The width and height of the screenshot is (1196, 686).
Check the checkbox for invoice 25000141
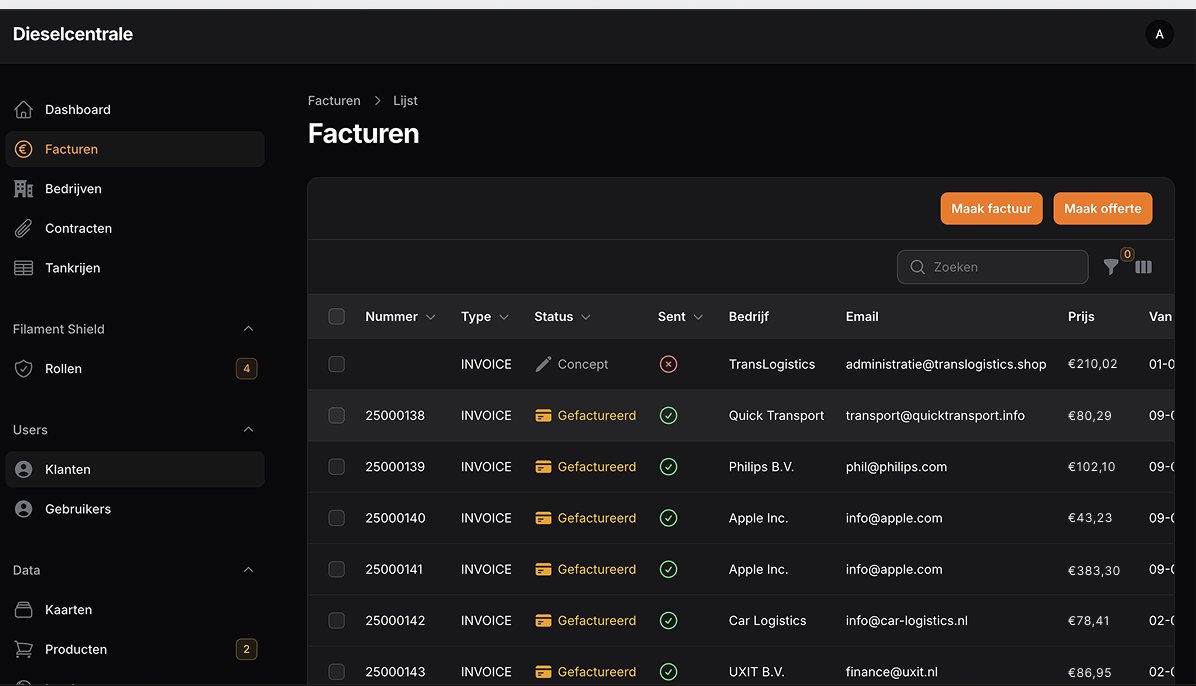click(x=336, y=569)
